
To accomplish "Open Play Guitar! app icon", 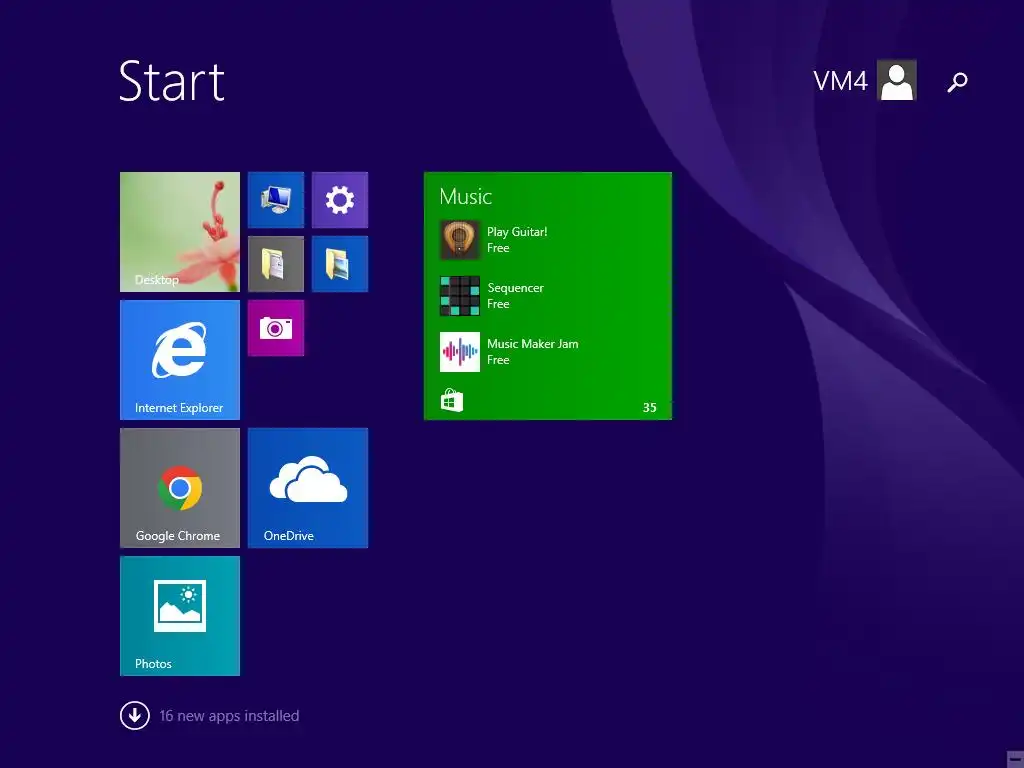I will point(460,240).
